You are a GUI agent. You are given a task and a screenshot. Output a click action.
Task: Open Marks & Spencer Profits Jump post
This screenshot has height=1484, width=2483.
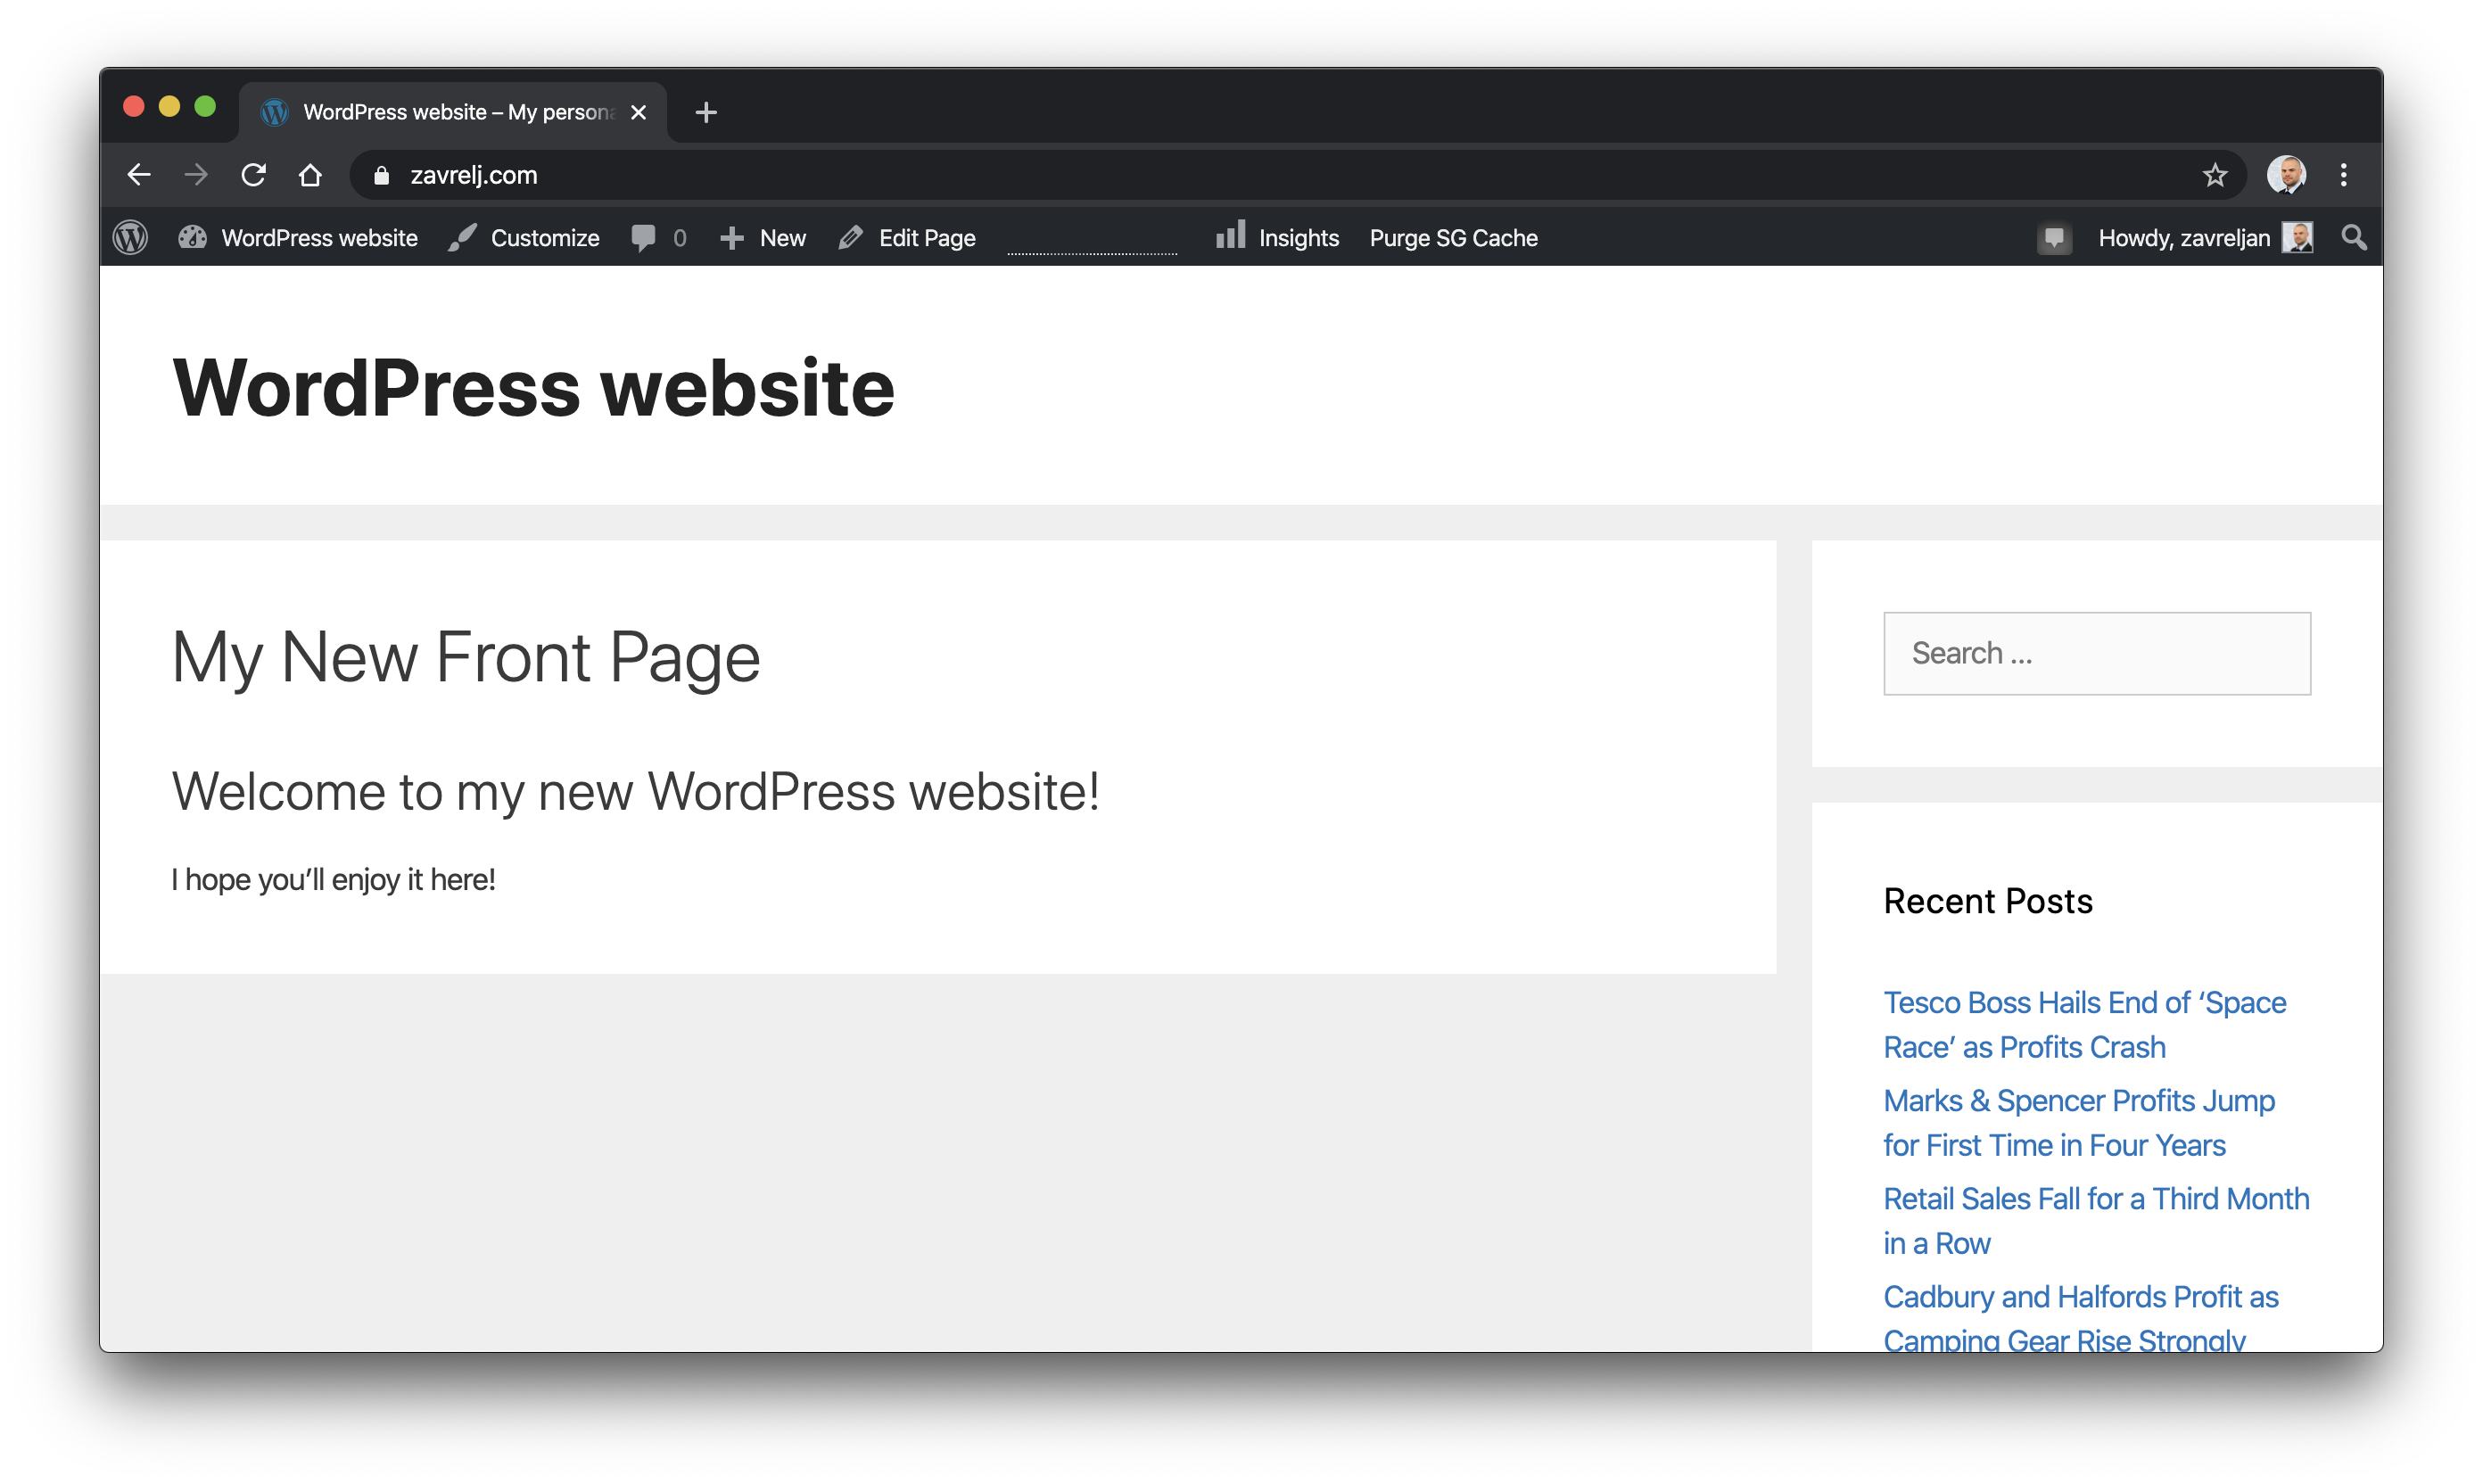tap(2078, 1122)
